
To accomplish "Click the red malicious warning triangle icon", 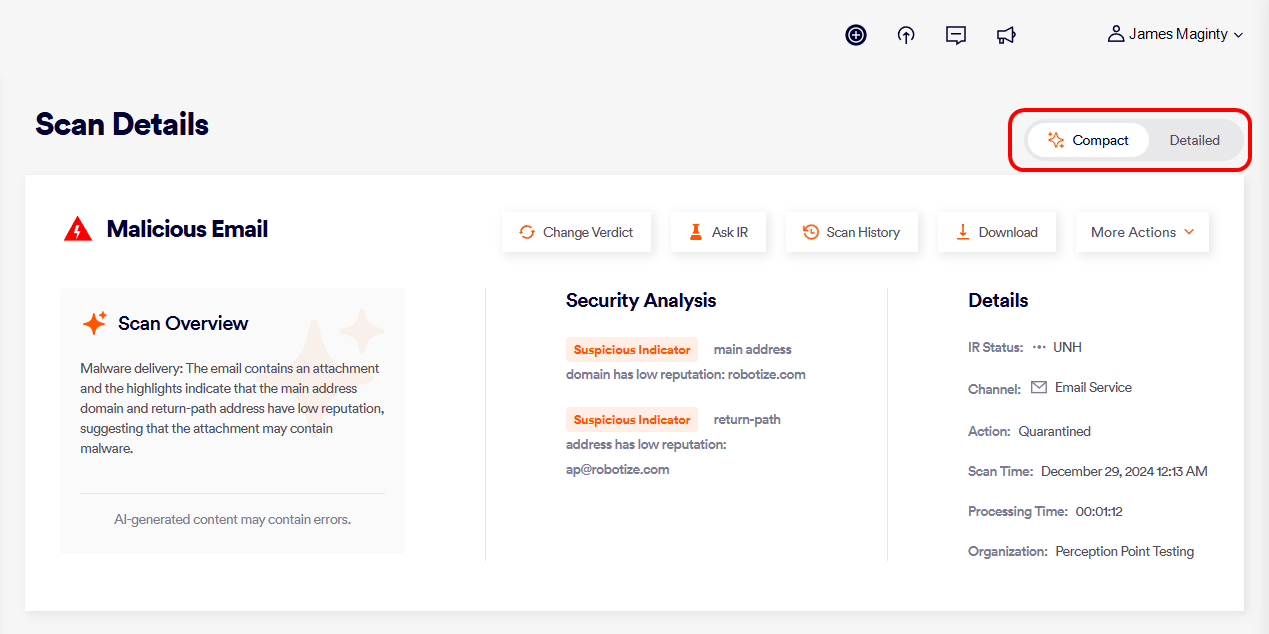I will [78, 230].
